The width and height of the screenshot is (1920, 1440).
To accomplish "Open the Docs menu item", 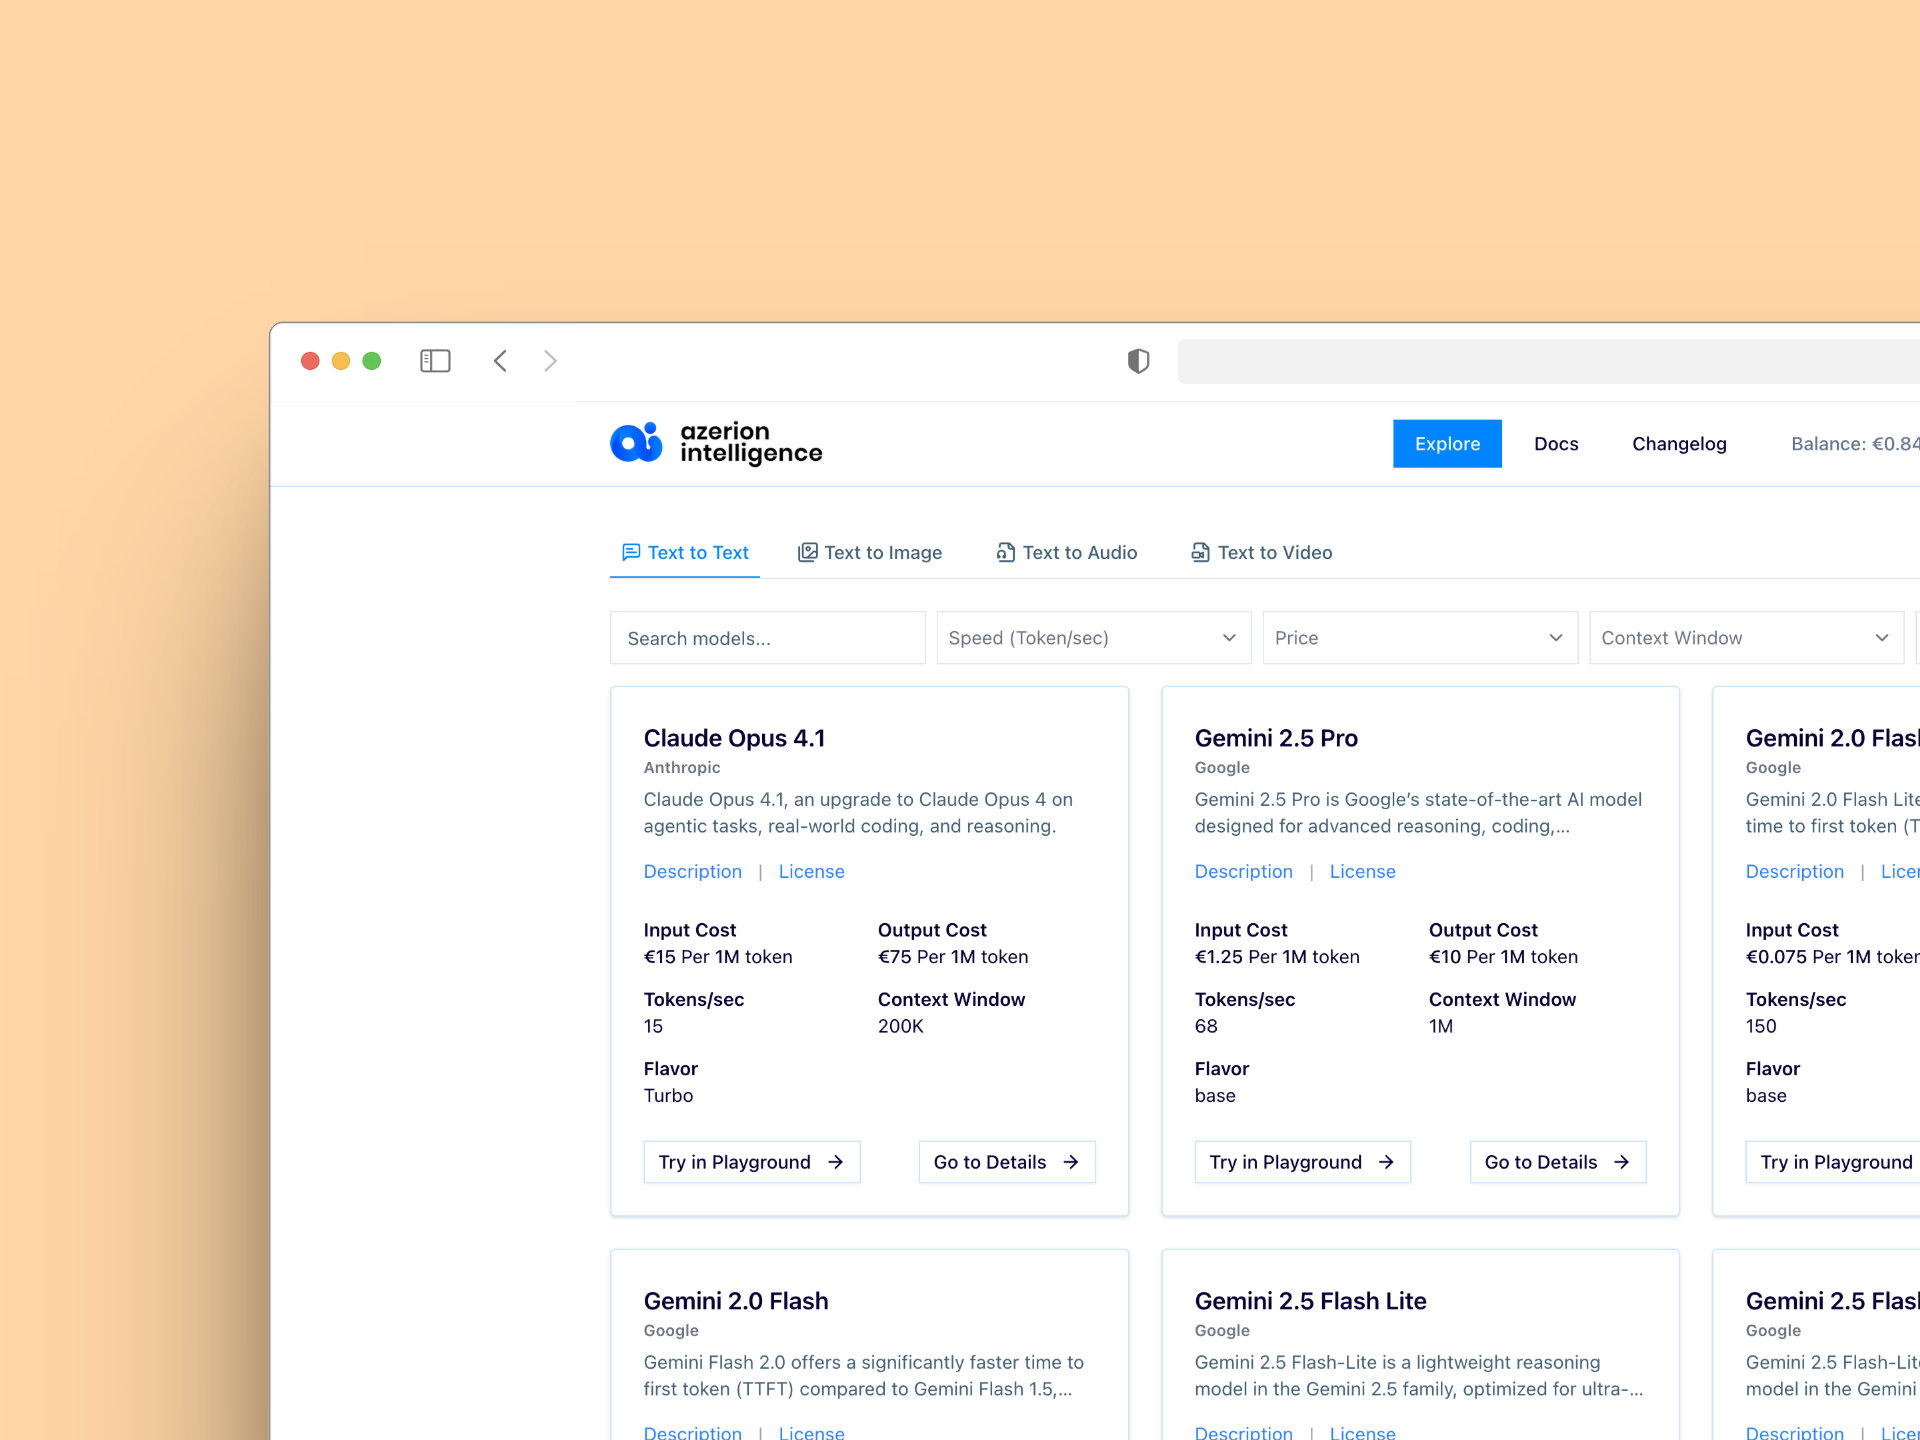I will pos(1556,444).
